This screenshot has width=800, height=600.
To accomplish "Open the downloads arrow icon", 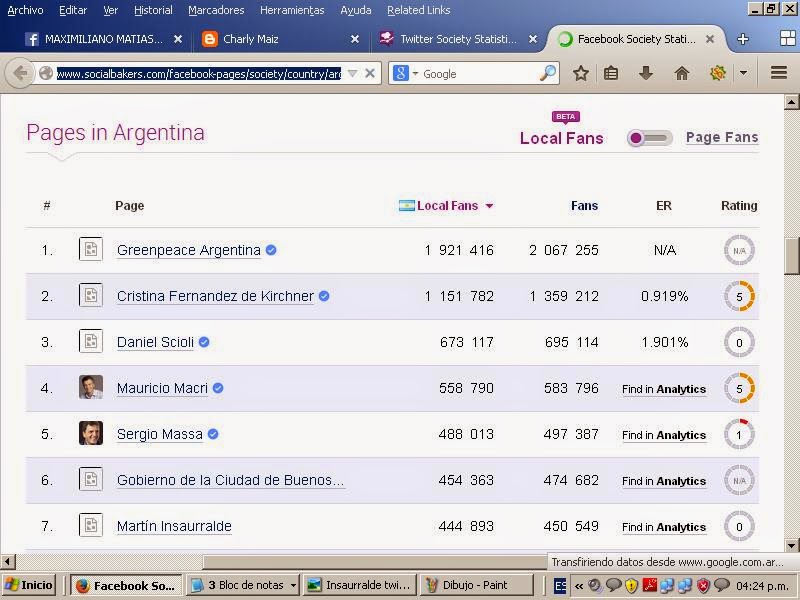I will click(x=646, y=73).
